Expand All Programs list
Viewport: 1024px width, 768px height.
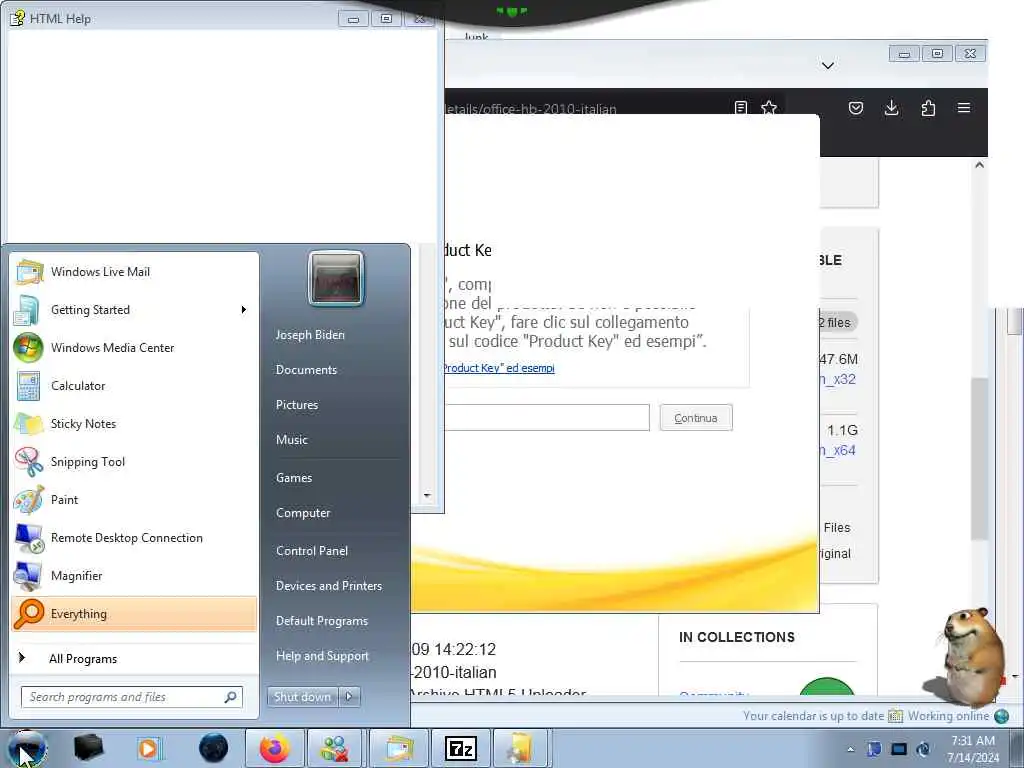(x=134, y=658)
